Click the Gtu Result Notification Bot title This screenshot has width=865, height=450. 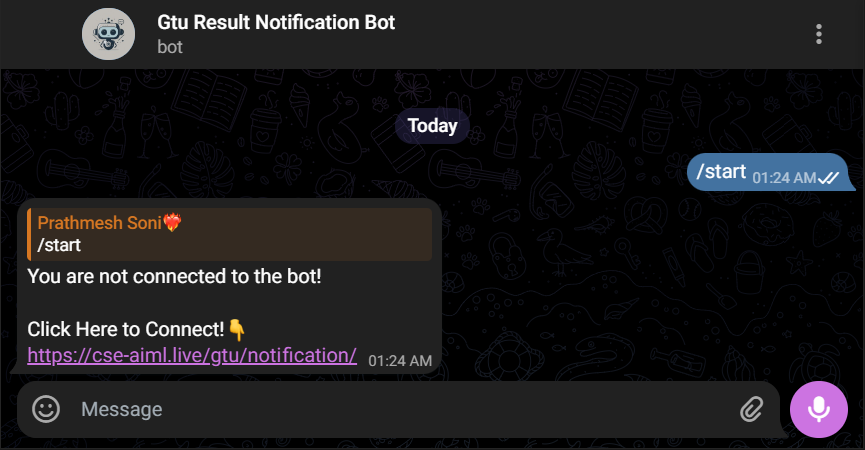276,22
